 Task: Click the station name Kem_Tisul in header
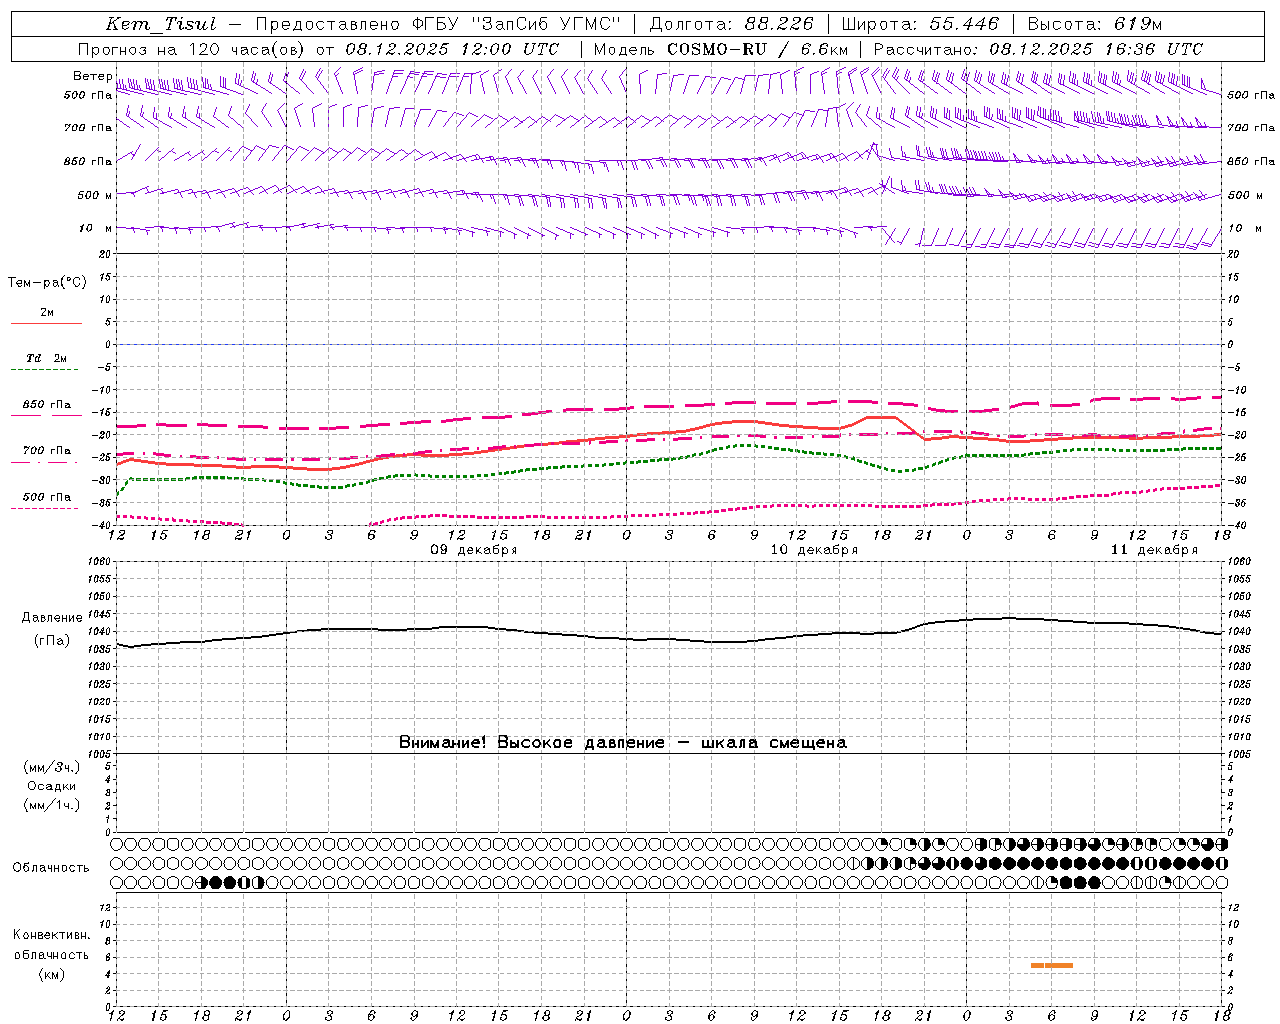click(x=160, y=24)
